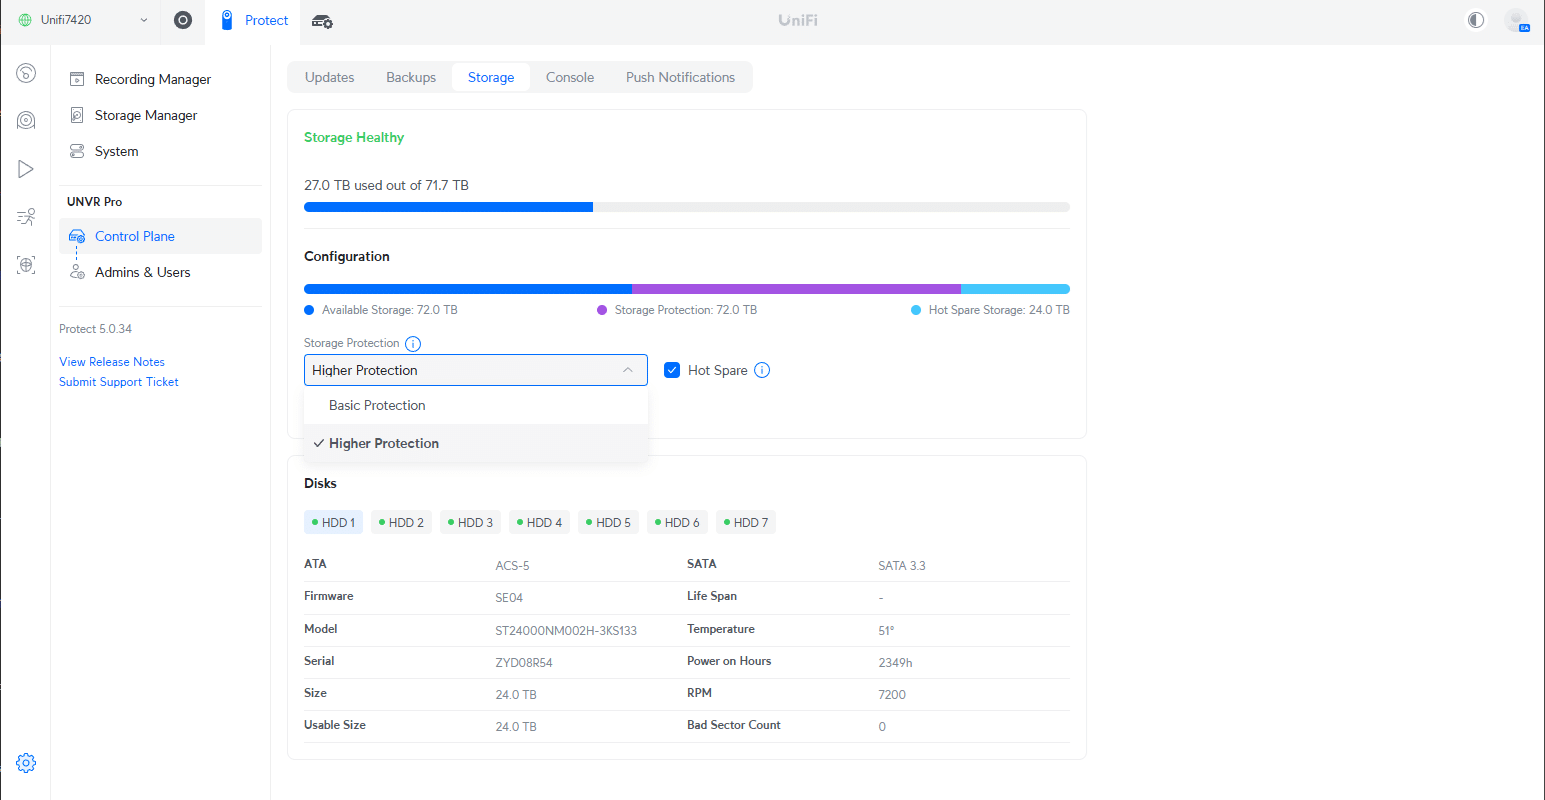Click the Temperature value 51°

(886, 630)
